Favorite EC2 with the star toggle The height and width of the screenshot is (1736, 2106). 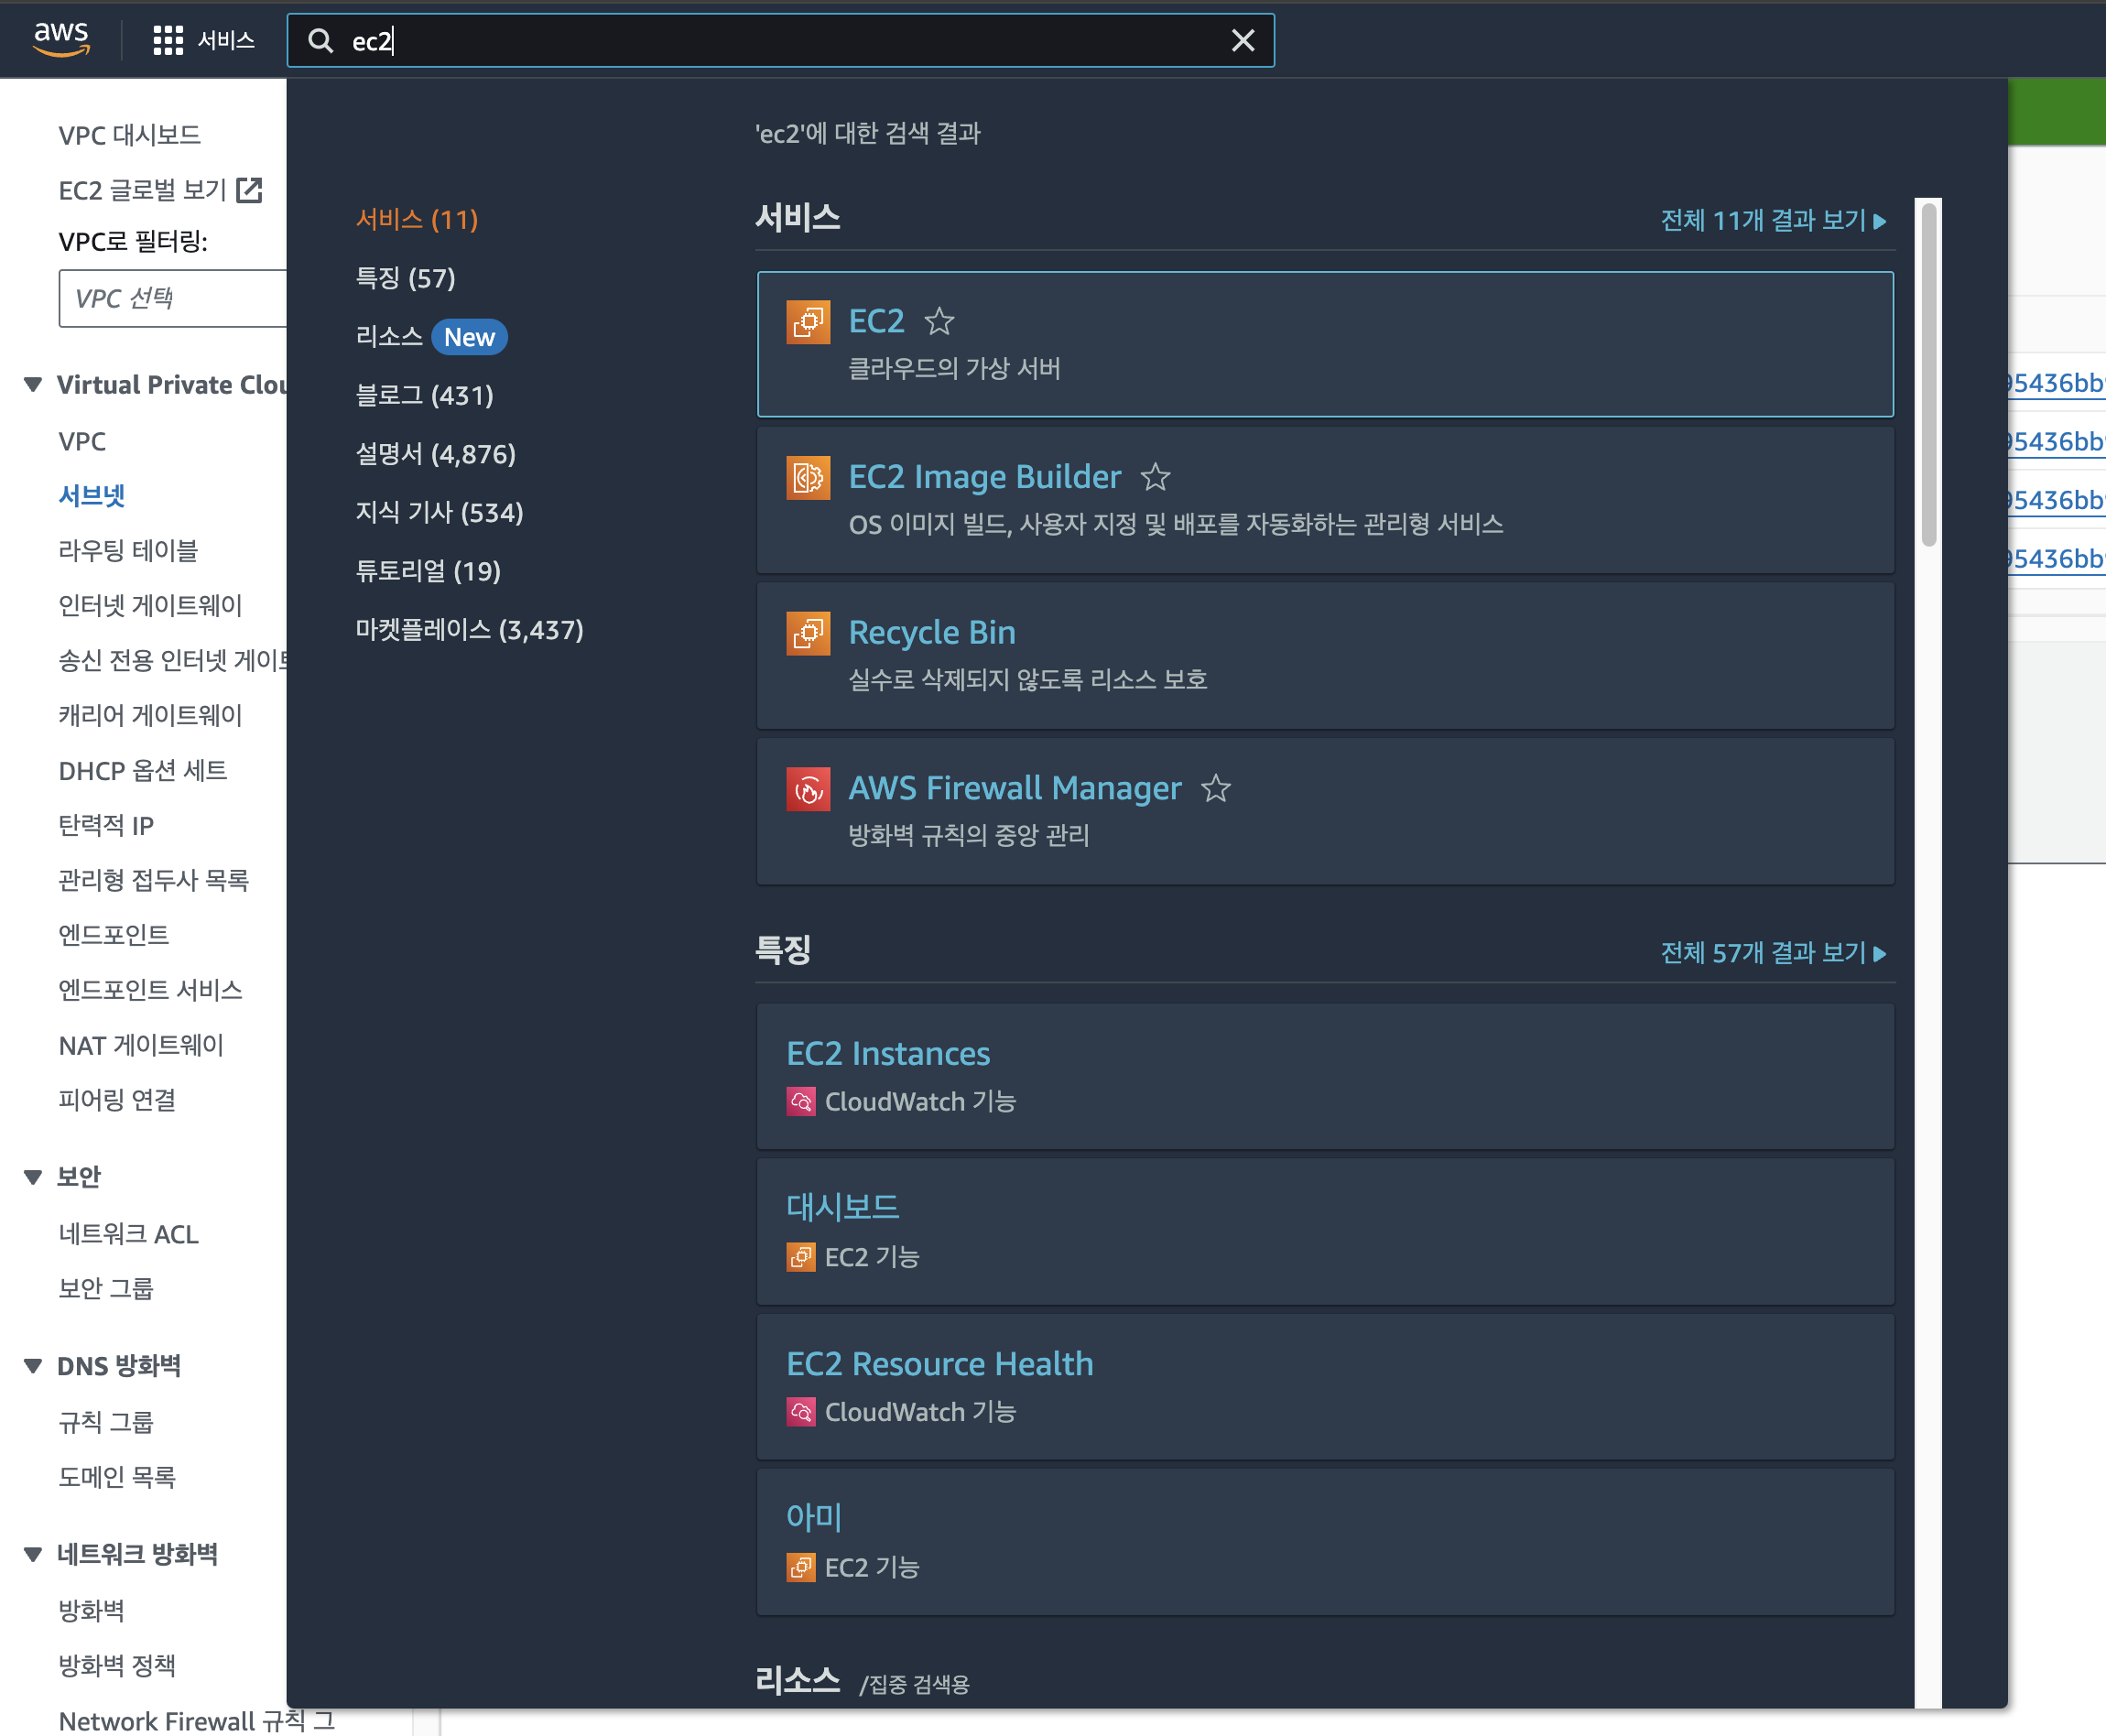pyautogui.click(x=939, y=322)
